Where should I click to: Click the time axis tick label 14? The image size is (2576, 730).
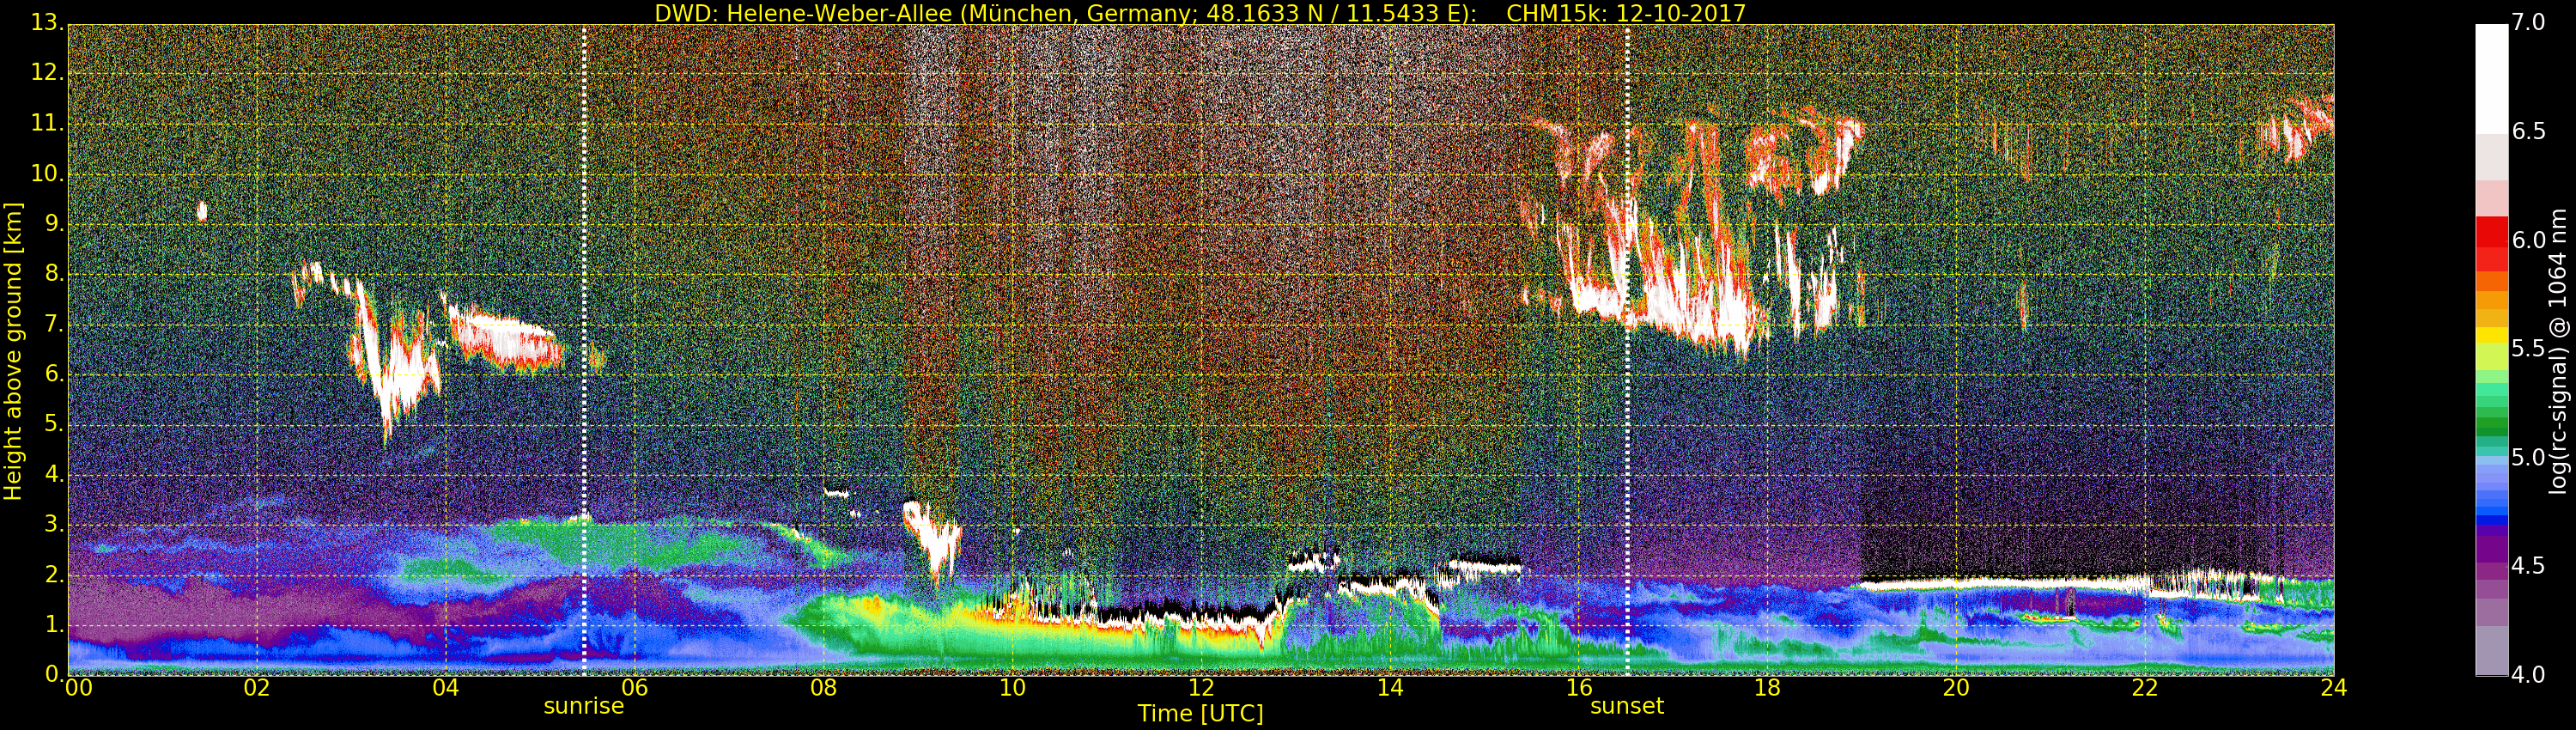[x=1390, y=688]
